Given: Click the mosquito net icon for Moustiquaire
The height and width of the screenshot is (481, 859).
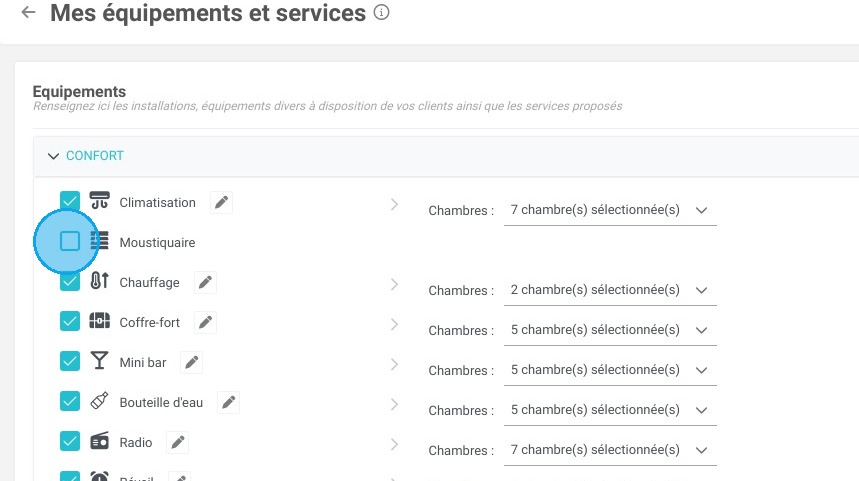Looking at the screenshot, I should 99,240.
